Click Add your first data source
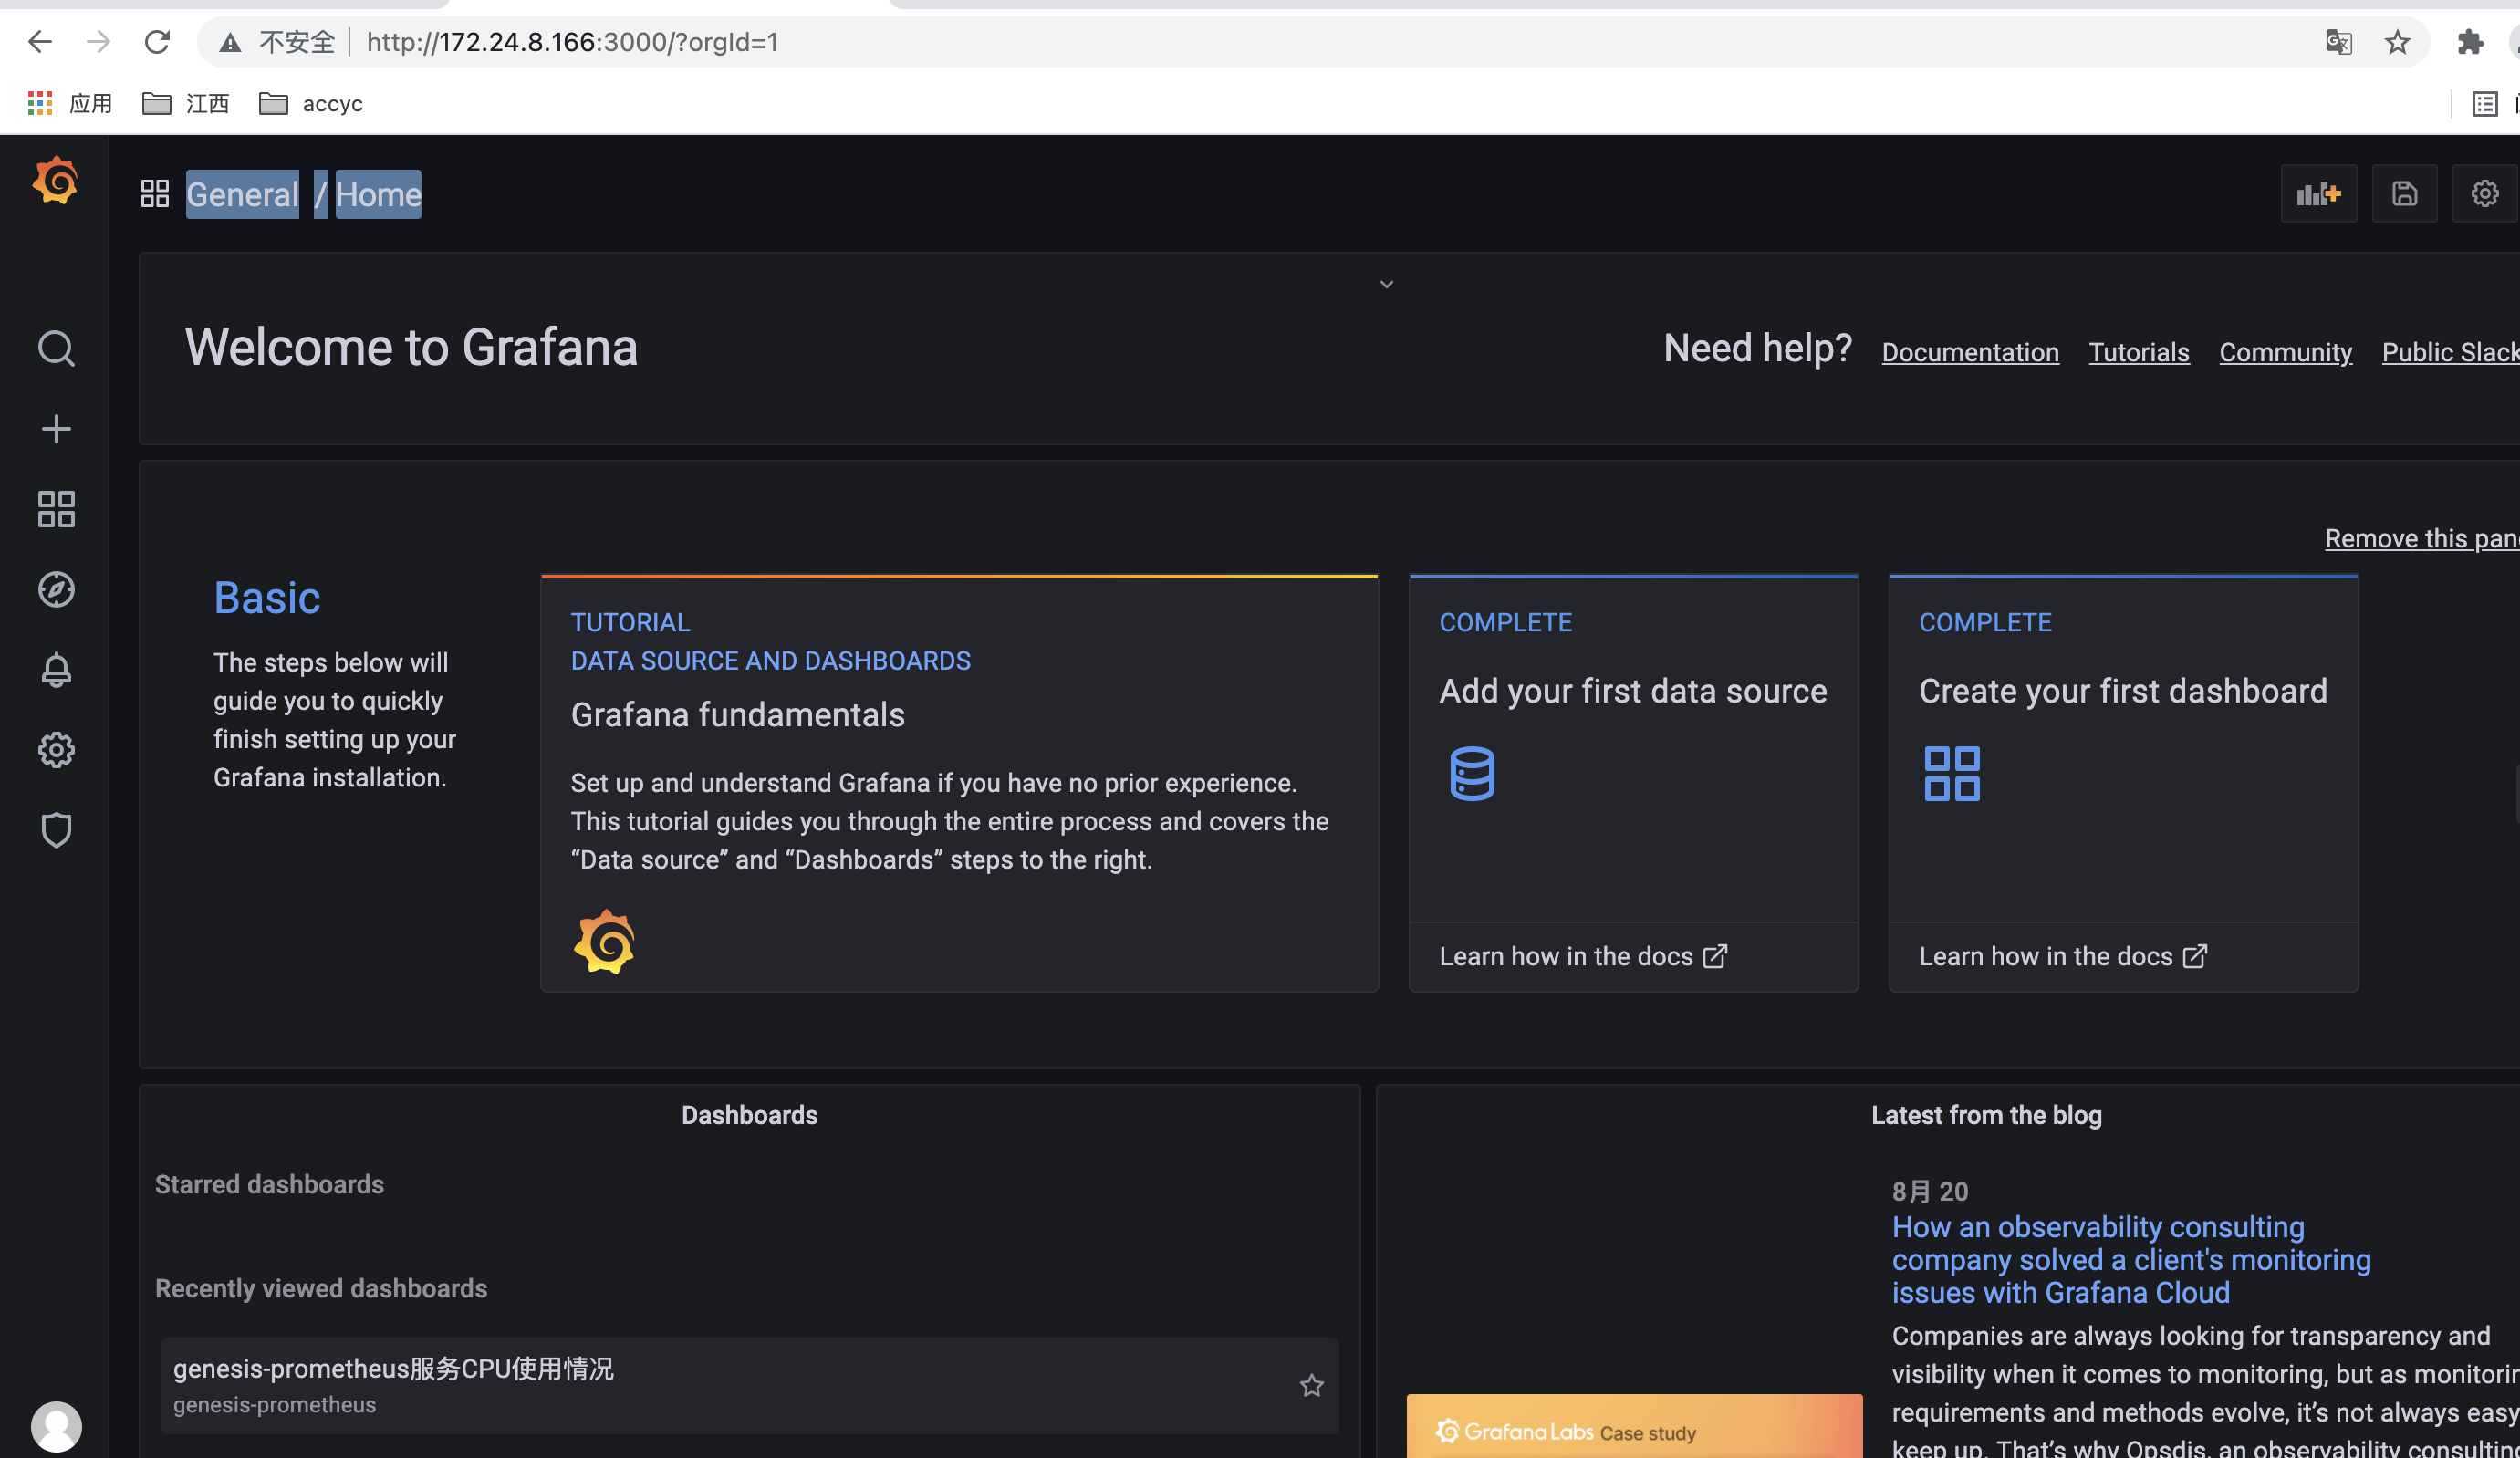Viewport: 2520px width, 1458px height. [1632, 691]
